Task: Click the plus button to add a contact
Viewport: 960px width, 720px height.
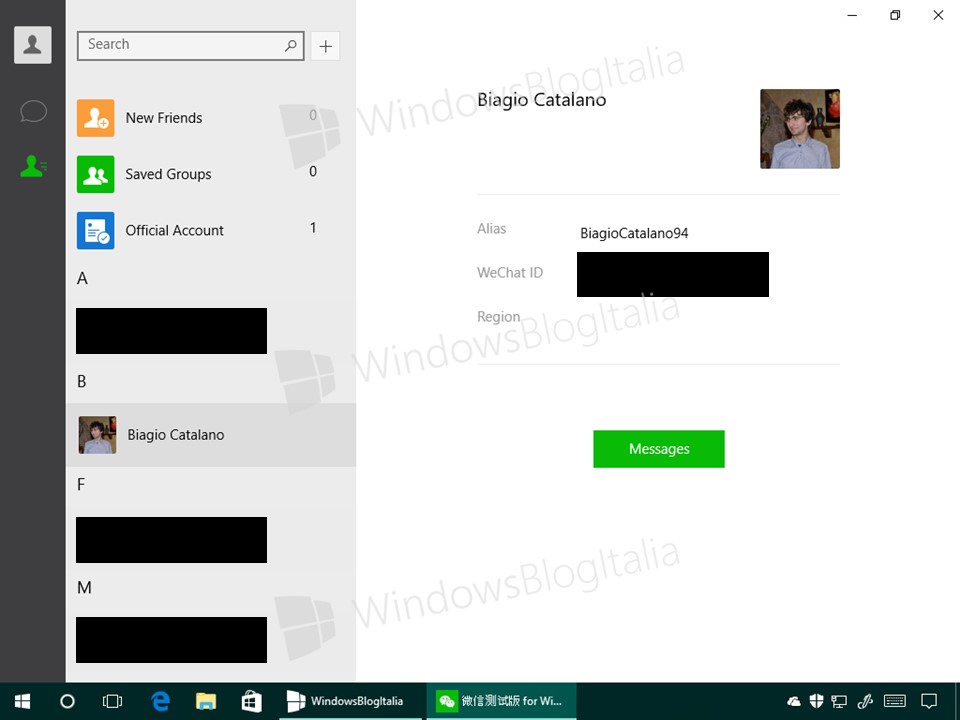Action: click(325, 46)
